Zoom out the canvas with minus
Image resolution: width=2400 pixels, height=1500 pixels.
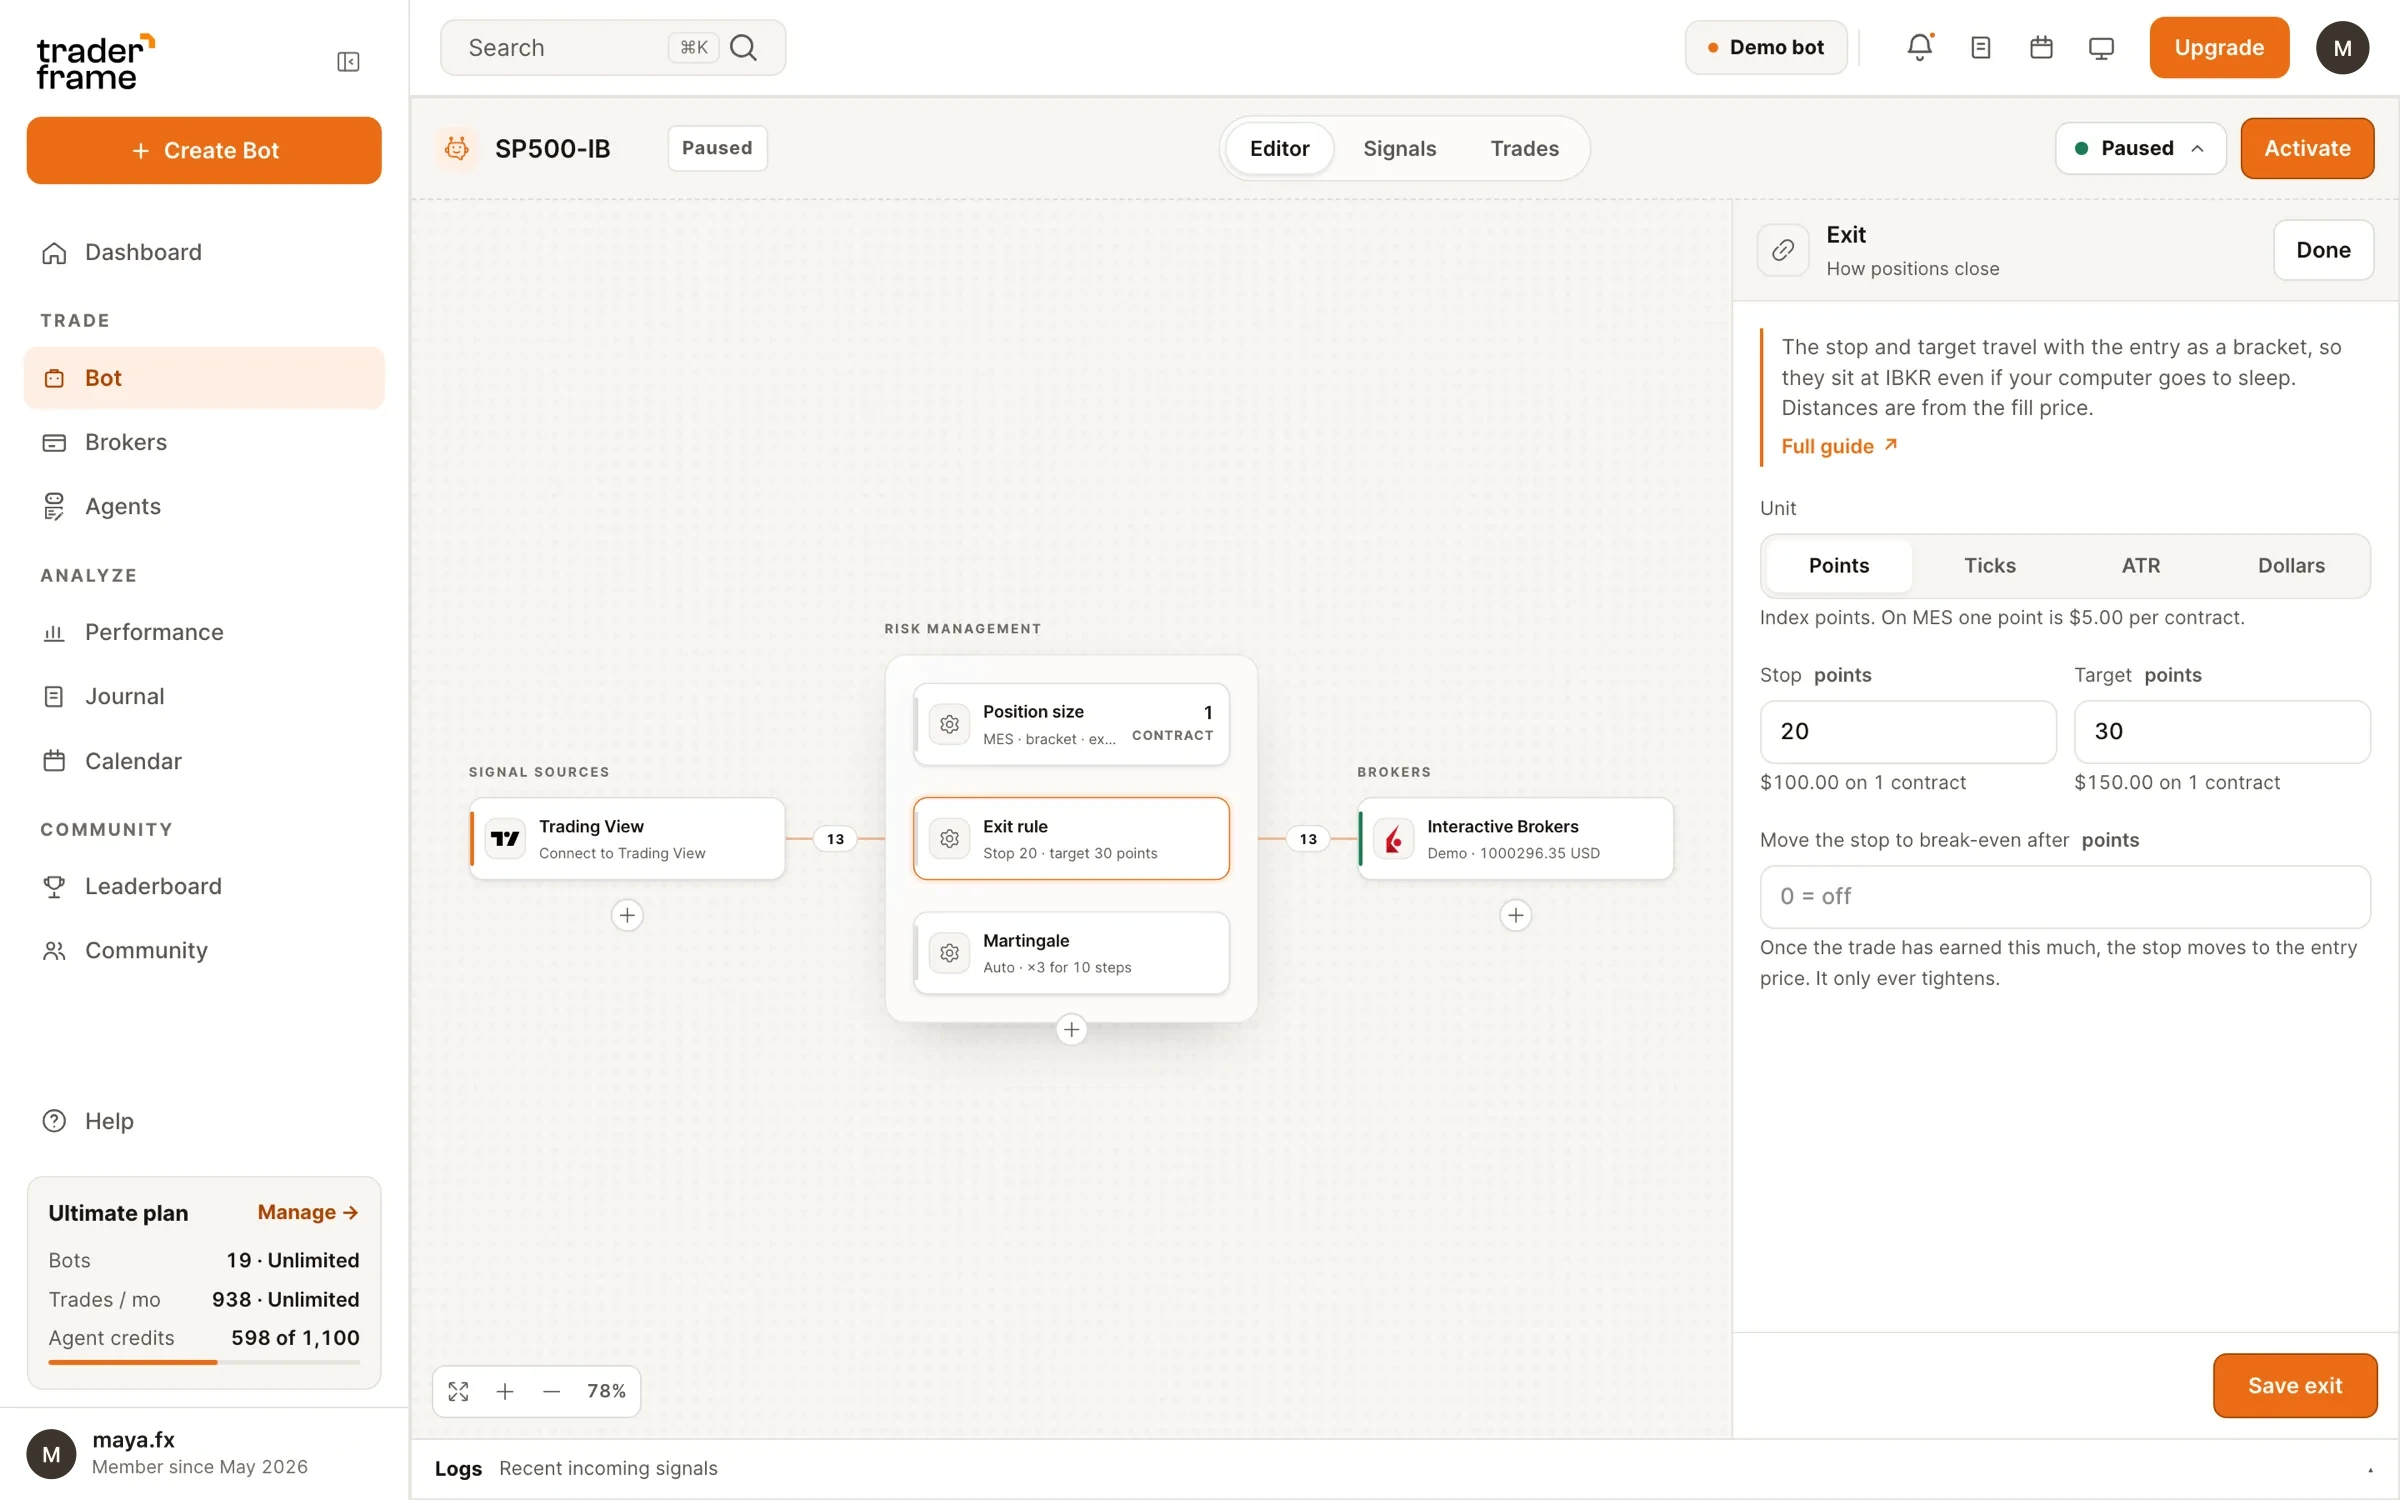point(551,1391)
